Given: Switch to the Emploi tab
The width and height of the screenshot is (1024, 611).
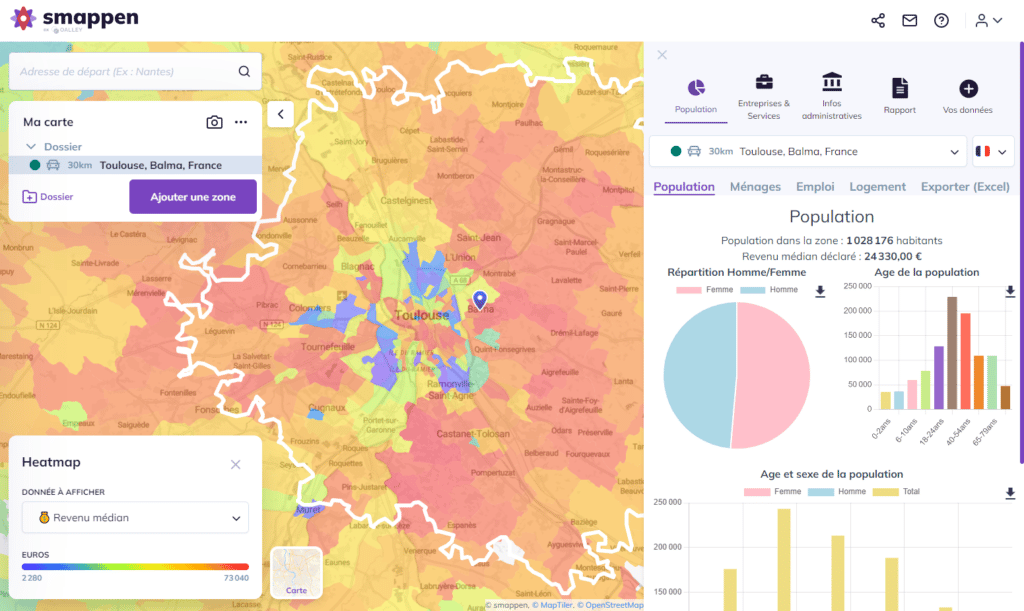Looking at the screenshot, I should 815,187.
